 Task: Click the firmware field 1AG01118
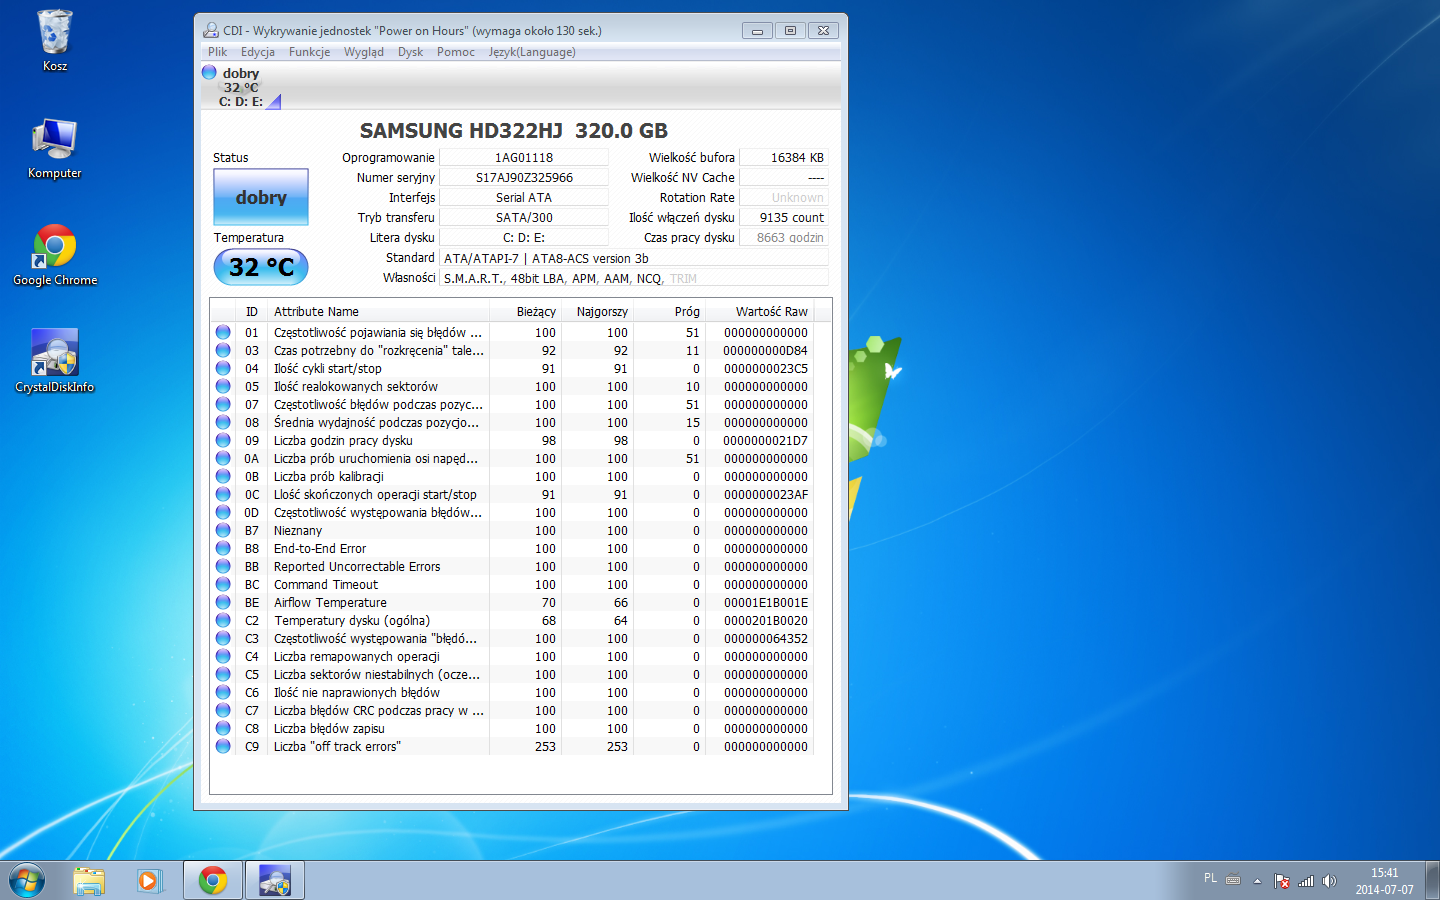click(524, 157)
